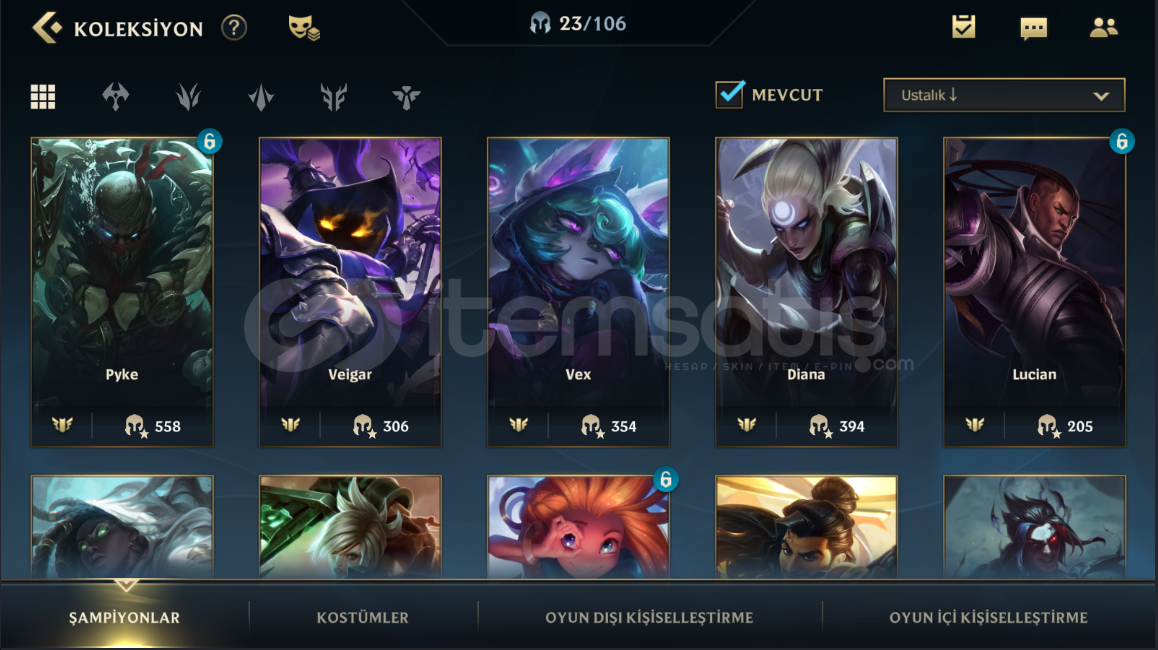Image resolution: width=1158 pixels, height=650 pixels.
Task: Open Oyun Dışı Kişiselleştirme tab
Action: pos(649,618)
